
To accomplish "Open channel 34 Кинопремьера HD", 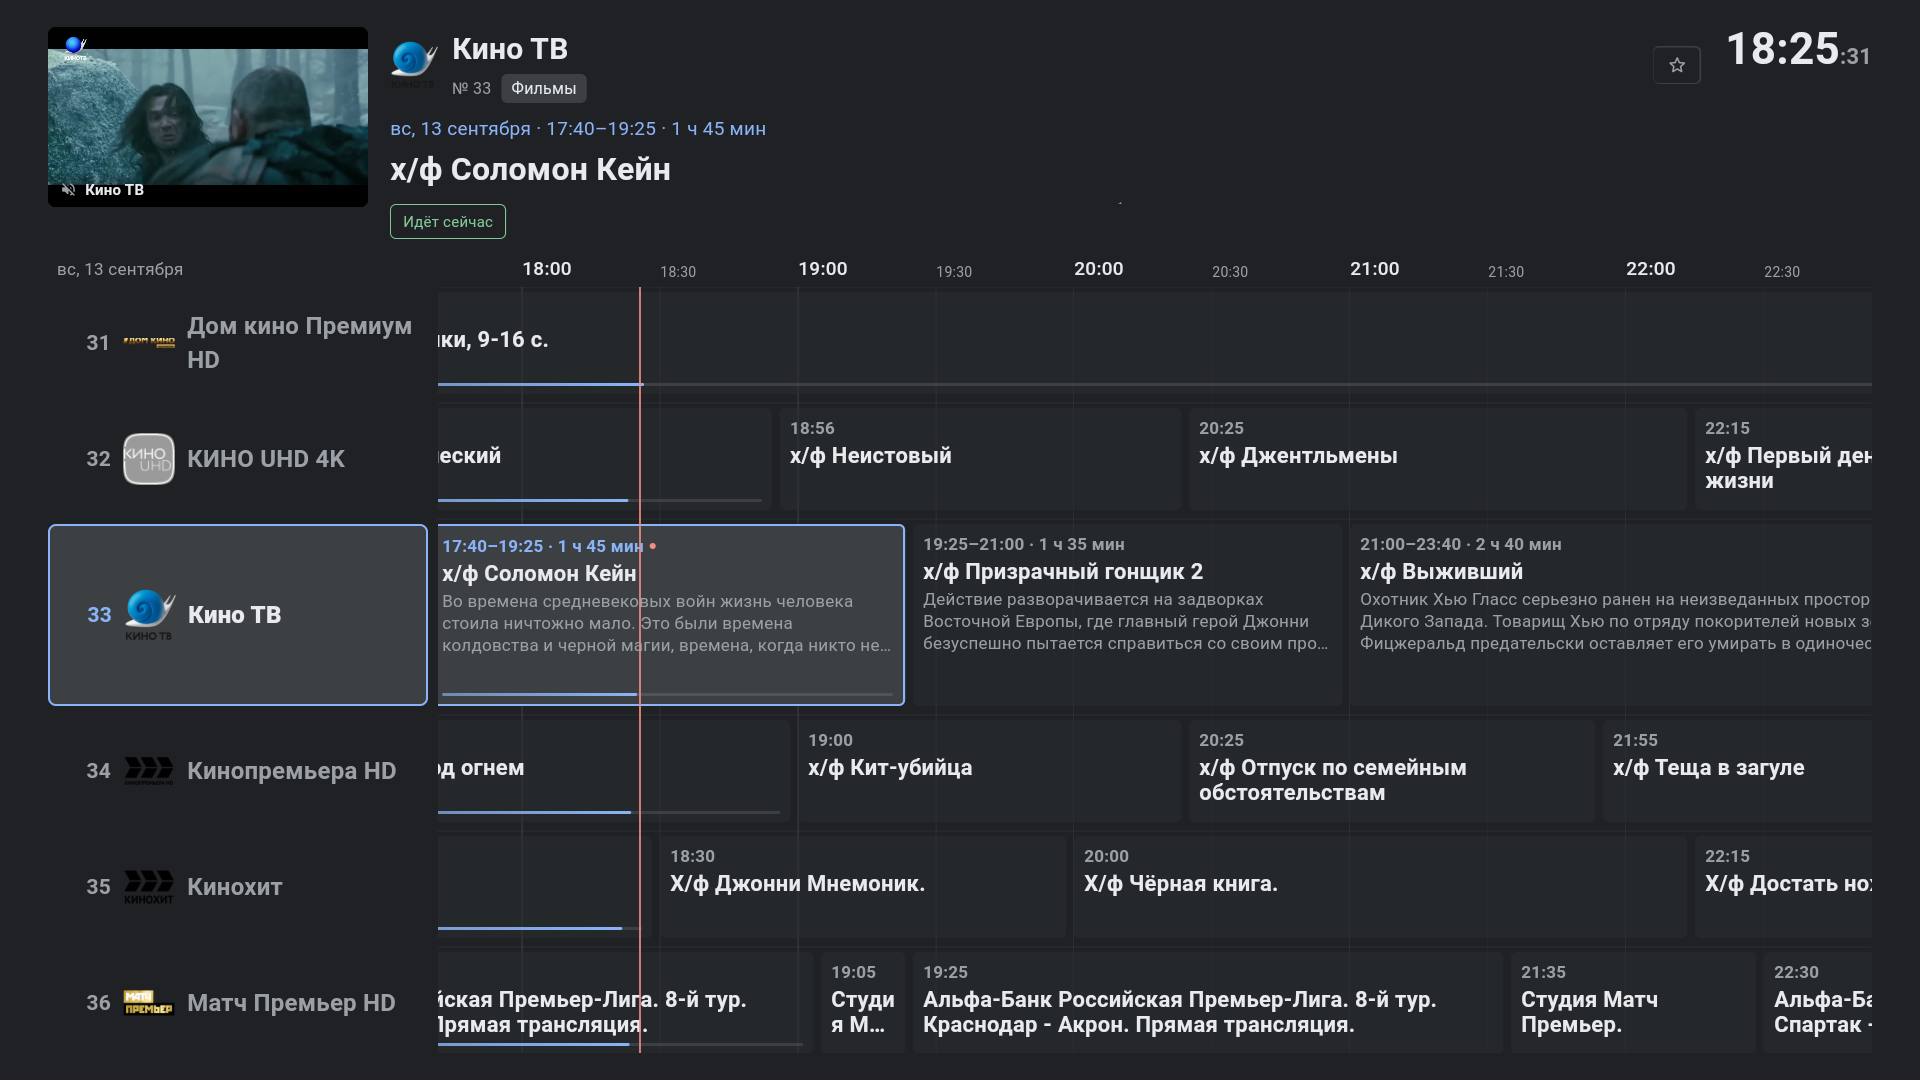I will click(238, 771).
